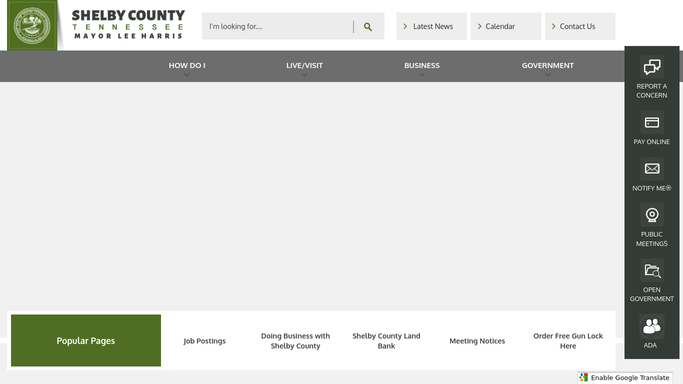Image resolution: width=683 pixels, height=384 pixels.
Task: Open the Open Government folder icon
Action: coord(652,270)
